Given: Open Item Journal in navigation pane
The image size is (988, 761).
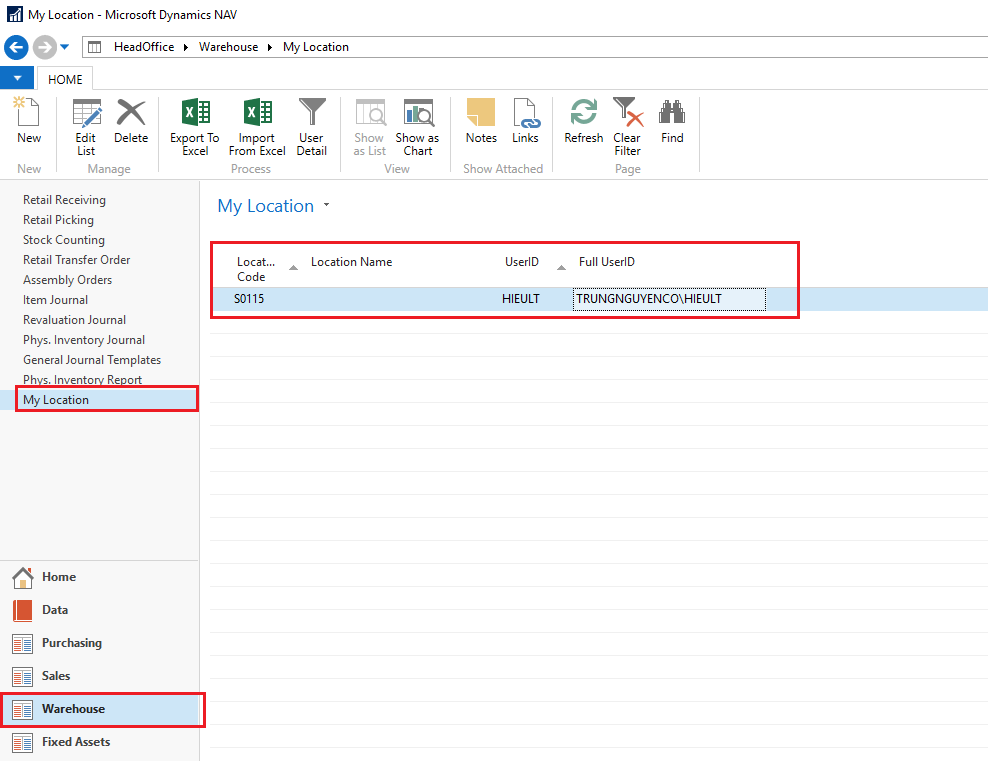Looking at the screenshot, I should [55, 300].
